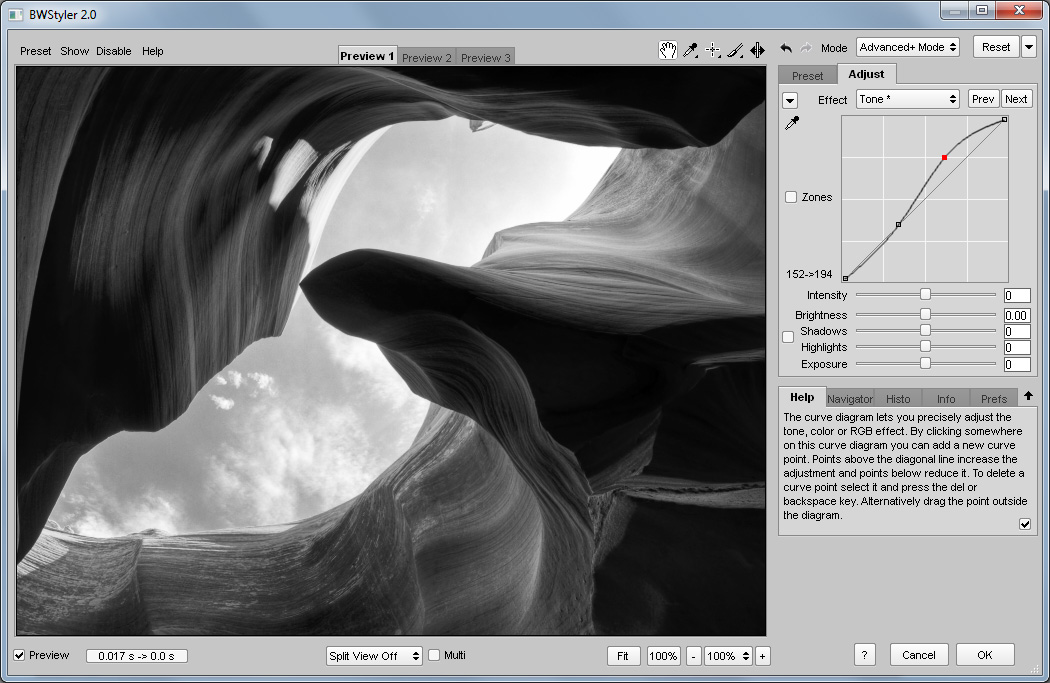Viewport: 1050px width, 683px height.
Task: Click the Shadows slider handle
Action: [x=925, y=330]
